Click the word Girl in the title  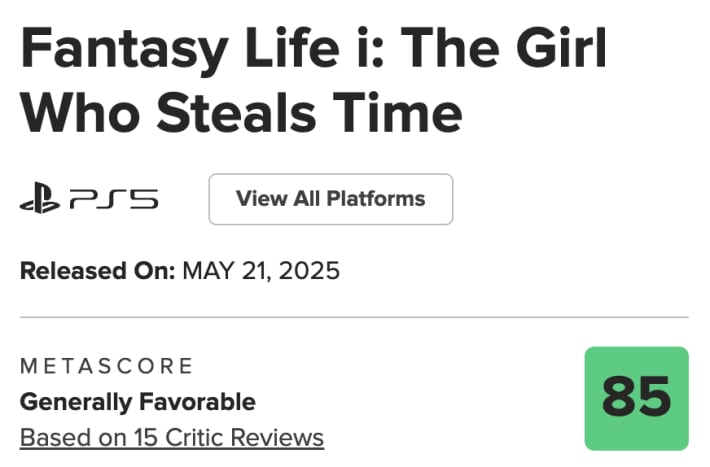tap(561, 48)
